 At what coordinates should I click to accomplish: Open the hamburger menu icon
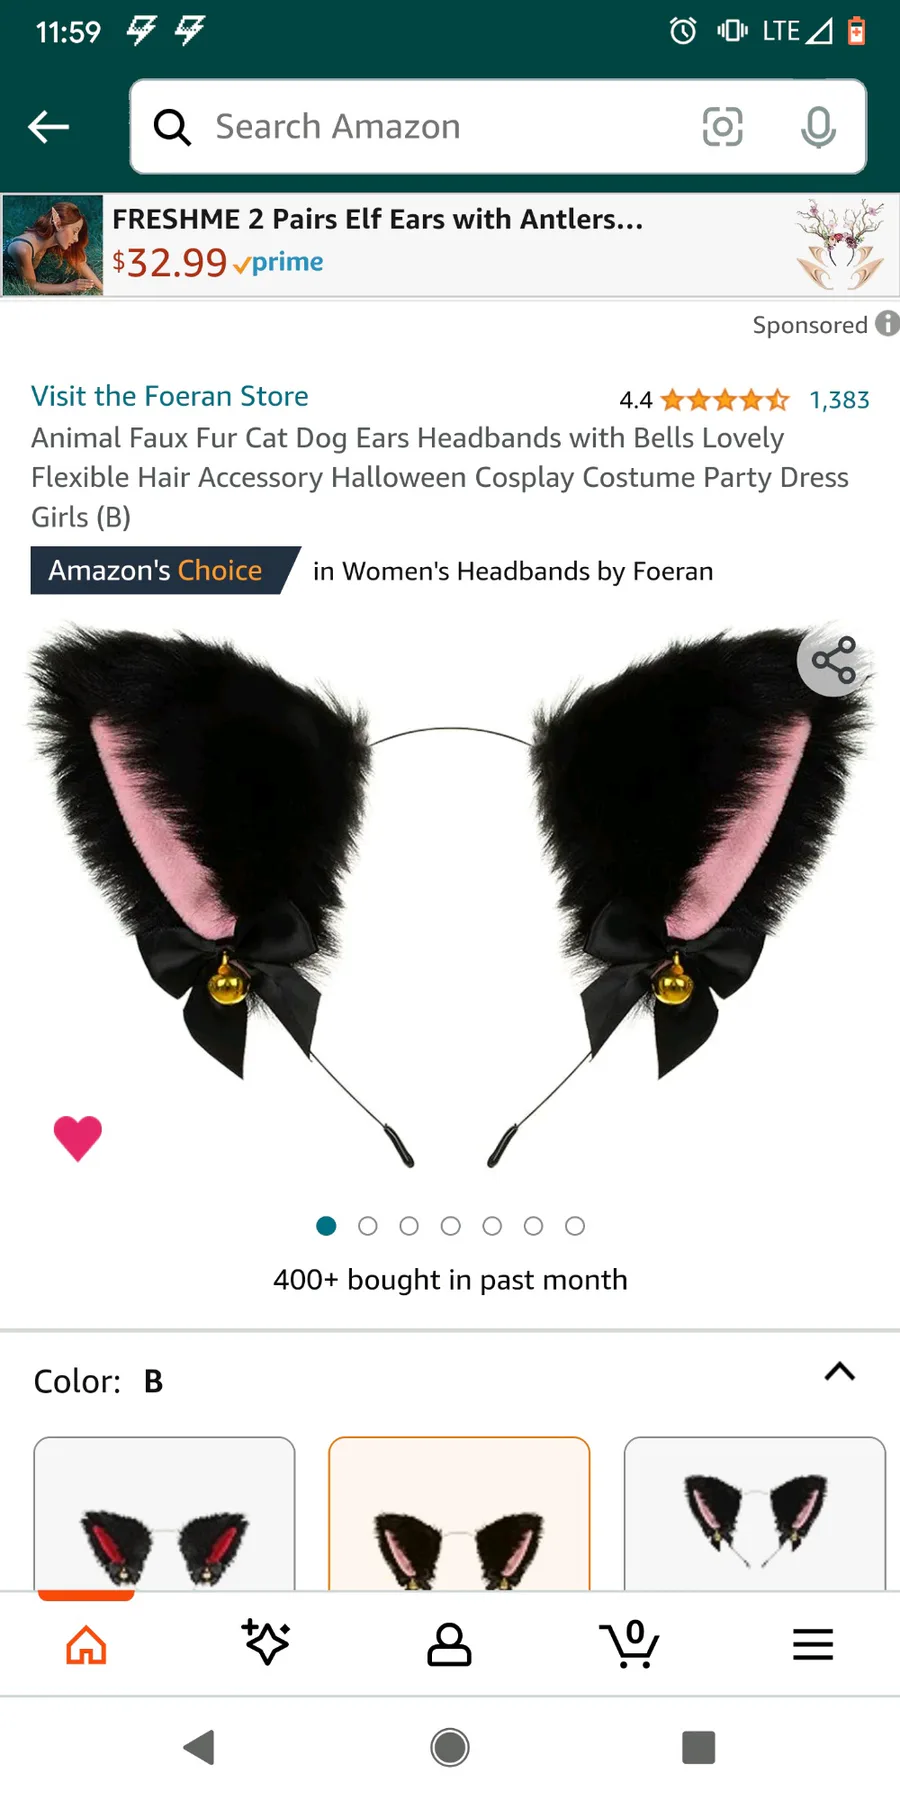[x=813, y=1644]
